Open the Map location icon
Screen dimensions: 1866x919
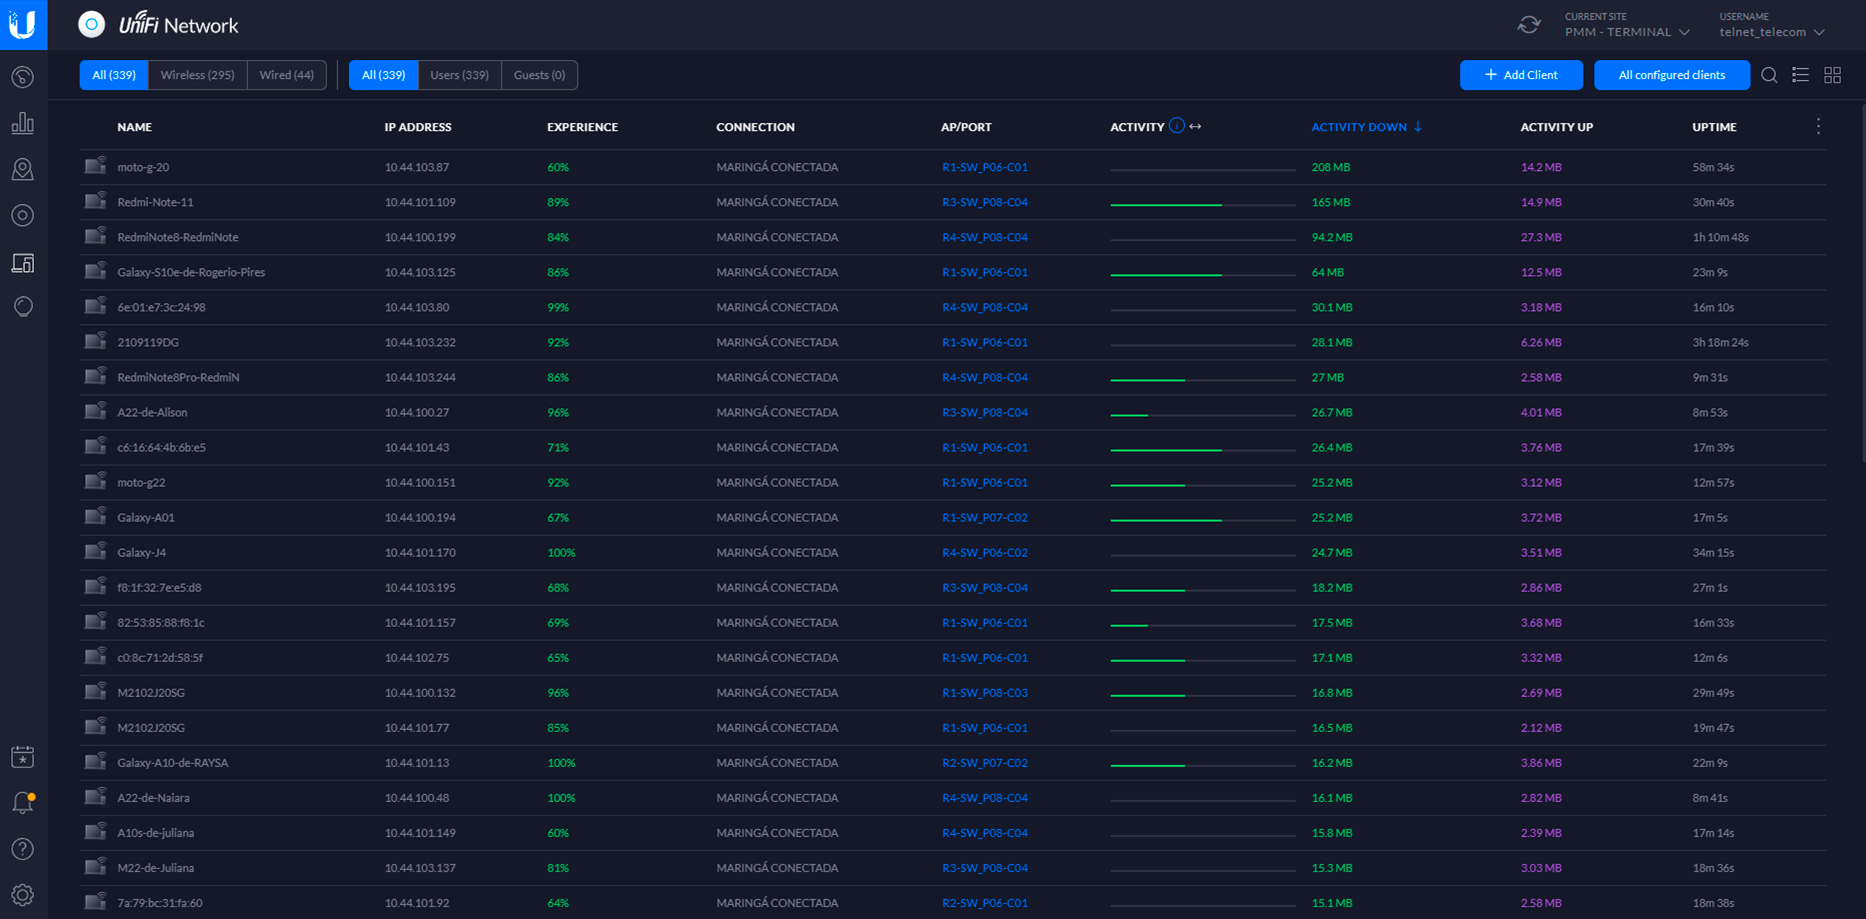click(x=23, y=169)
